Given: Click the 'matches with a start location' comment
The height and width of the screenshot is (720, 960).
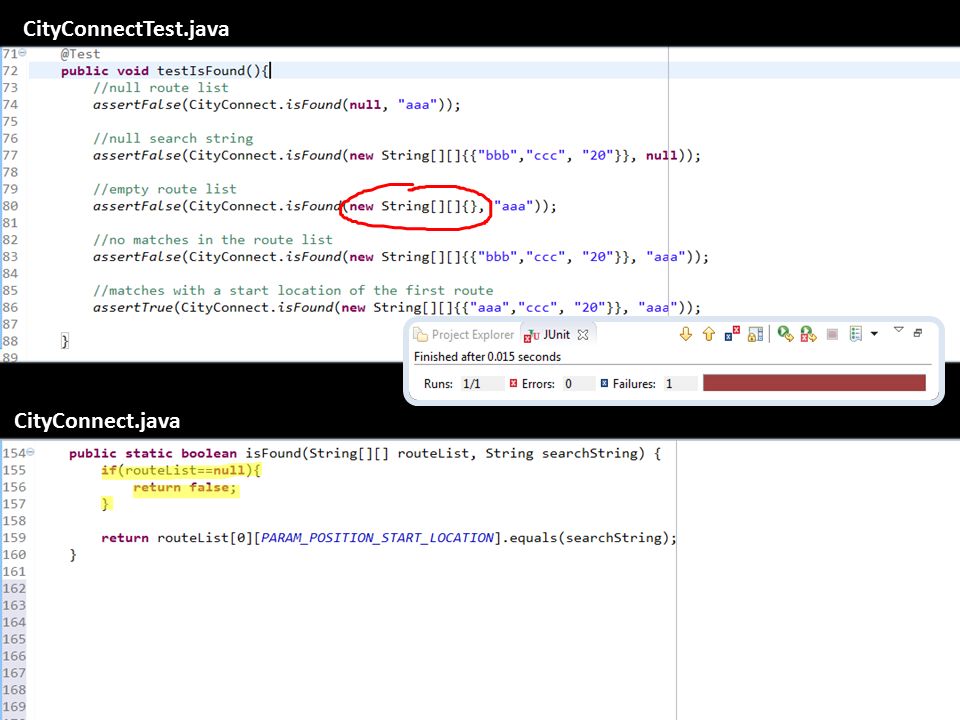Looking at the screenshot, I should (x=293, y=290).
